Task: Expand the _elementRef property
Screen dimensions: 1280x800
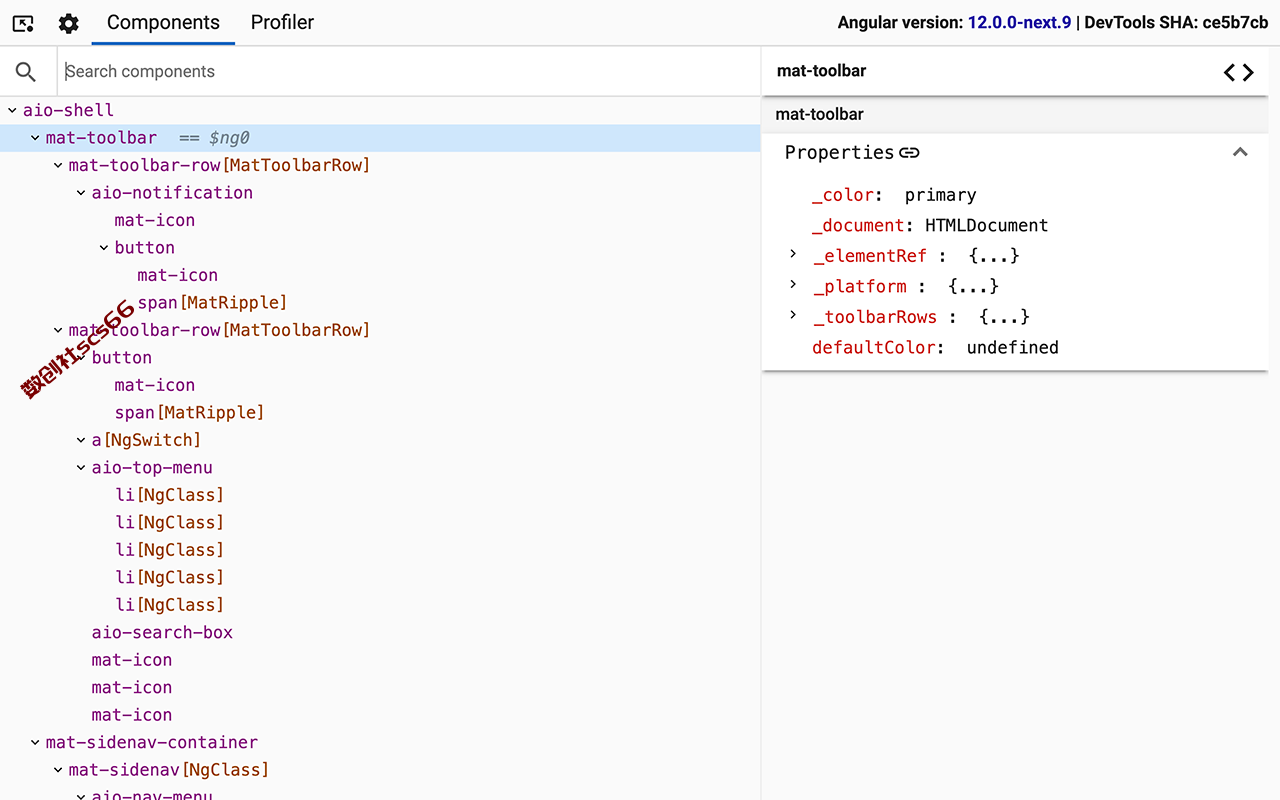Action: 793,255
